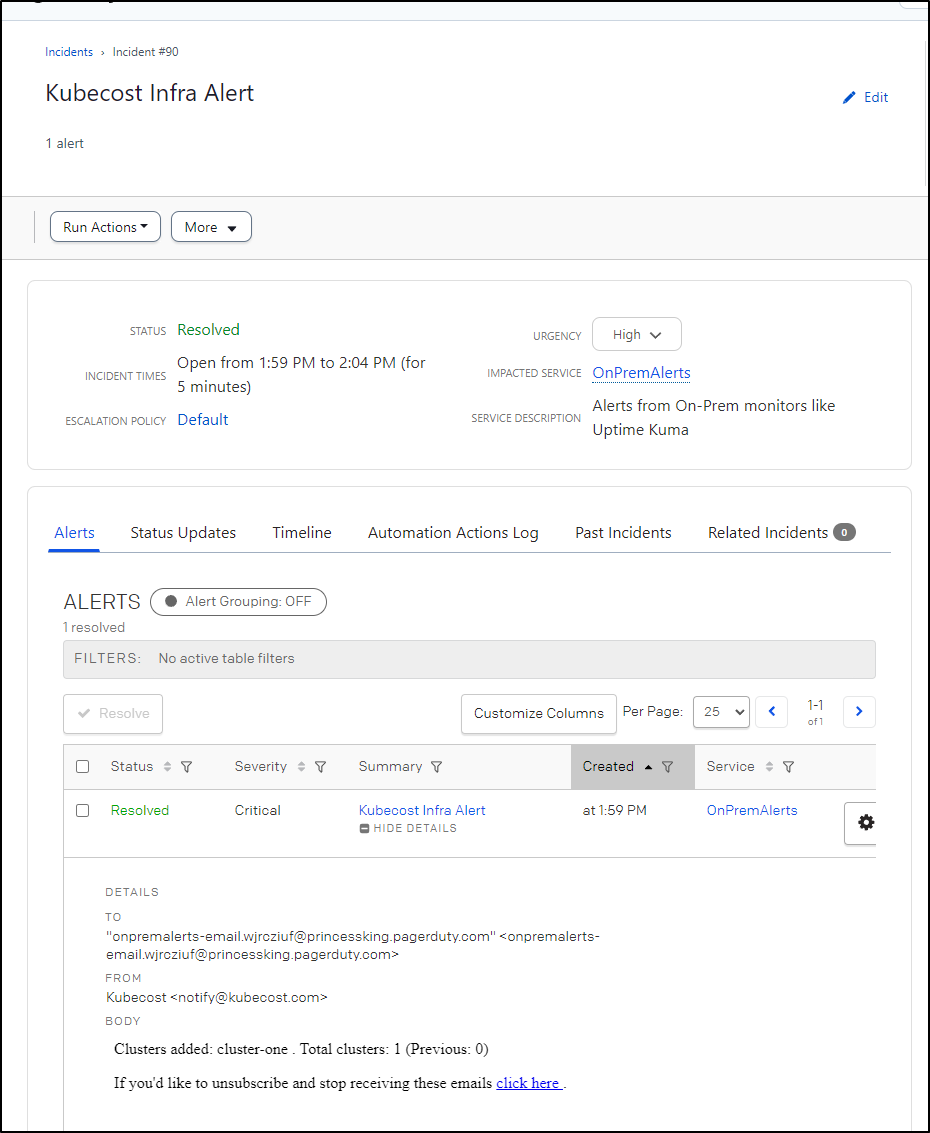Open the Per Page 25 selector
This screenshot has width=930, height=1133.
[x=721, y=712]
